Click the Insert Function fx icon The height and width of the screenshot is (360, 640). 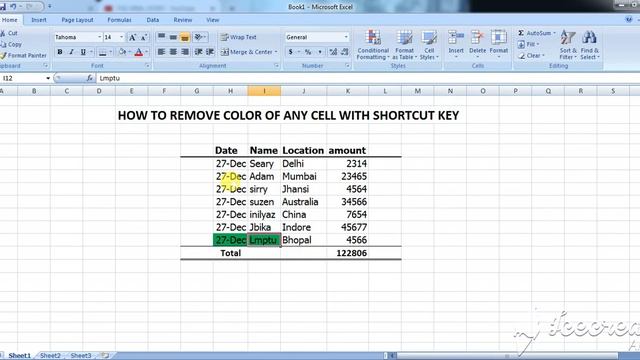click(x=90, y=78)
